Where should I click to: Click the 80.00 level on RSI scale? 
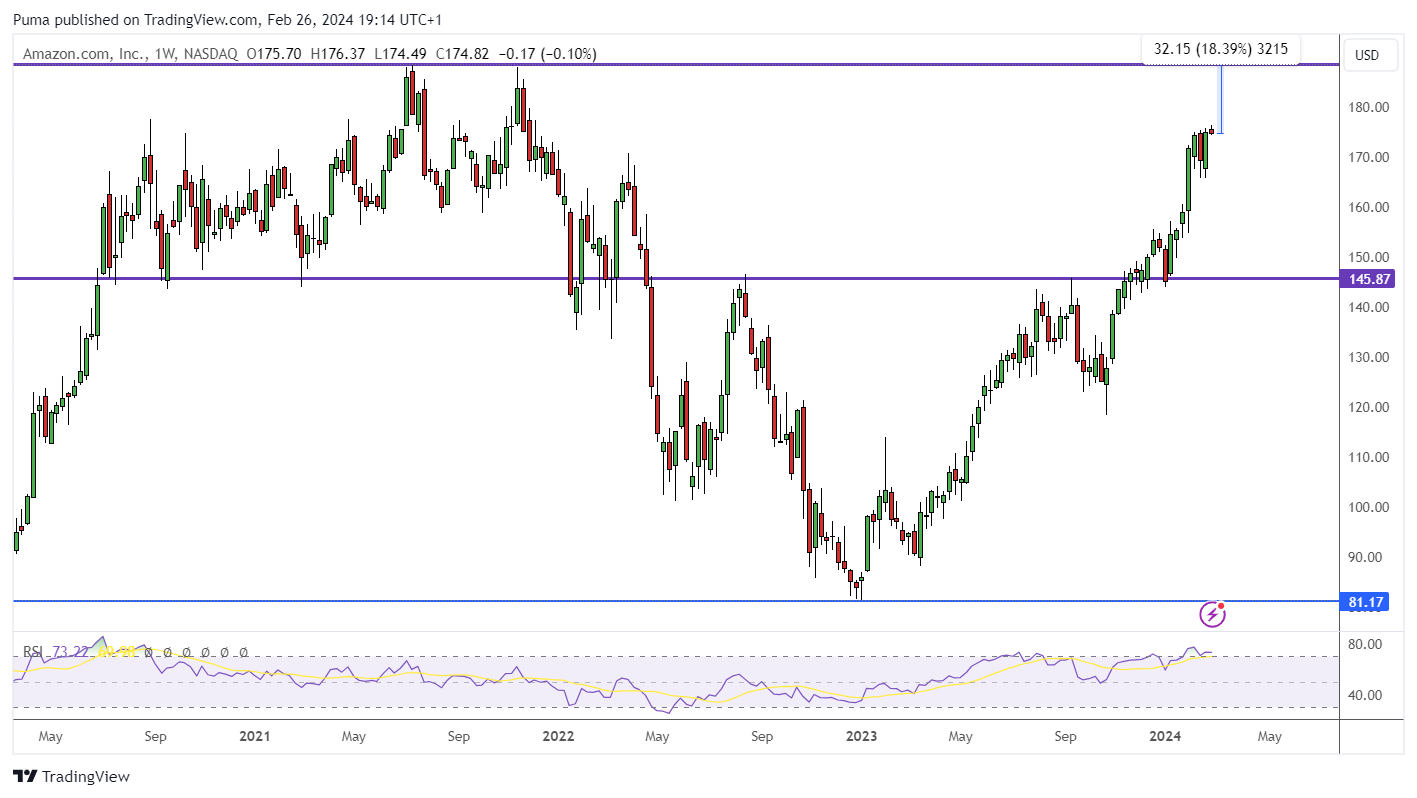pyautogui.click(x=1364, y=644)
